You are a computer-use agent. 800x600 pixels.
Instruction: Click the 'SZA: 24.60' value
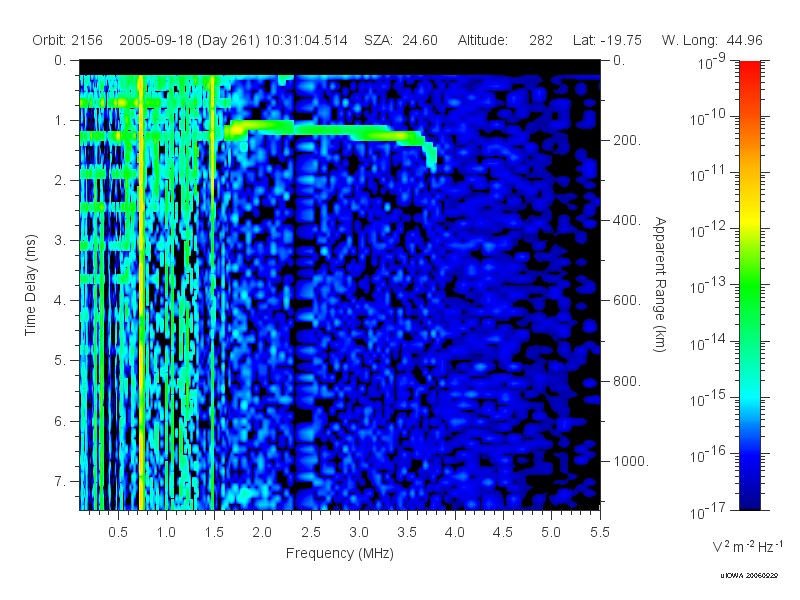pos(401,40)
